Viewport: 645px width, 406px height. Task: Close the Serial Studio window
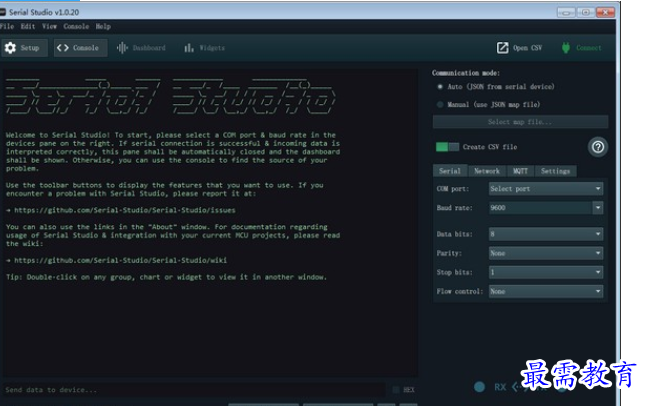[605, 12]
